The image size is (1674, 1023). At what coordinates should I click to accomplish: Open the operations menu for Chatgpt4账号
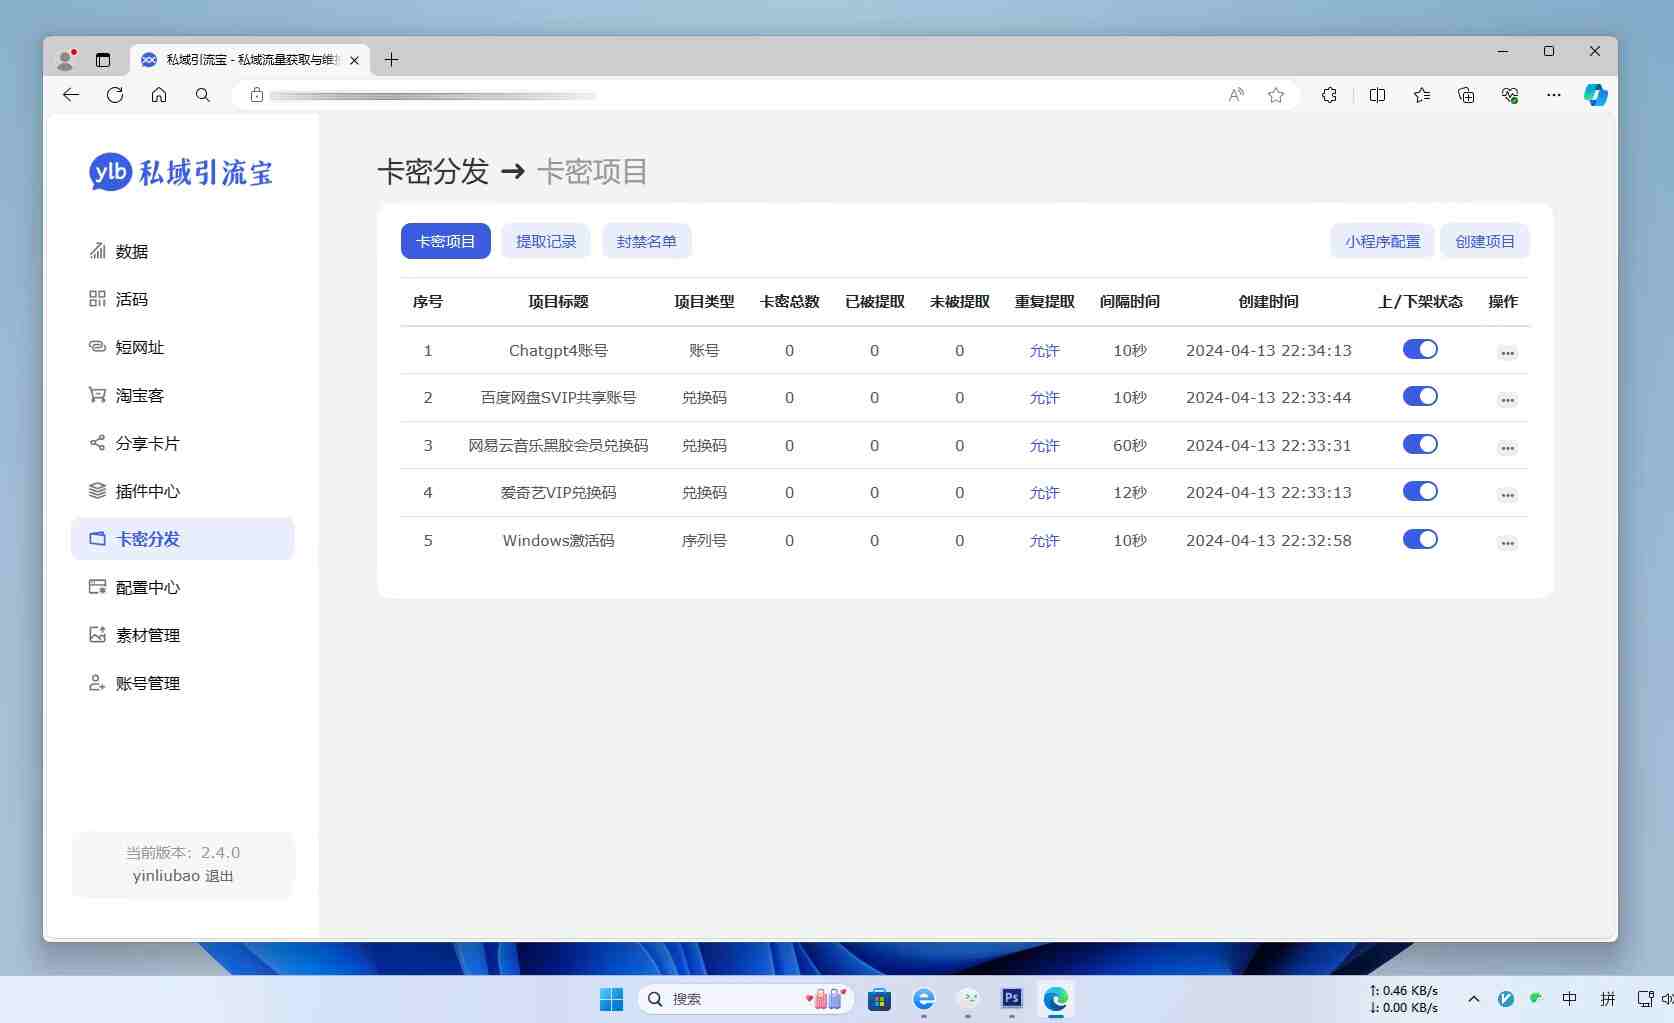pos(1507,352)
